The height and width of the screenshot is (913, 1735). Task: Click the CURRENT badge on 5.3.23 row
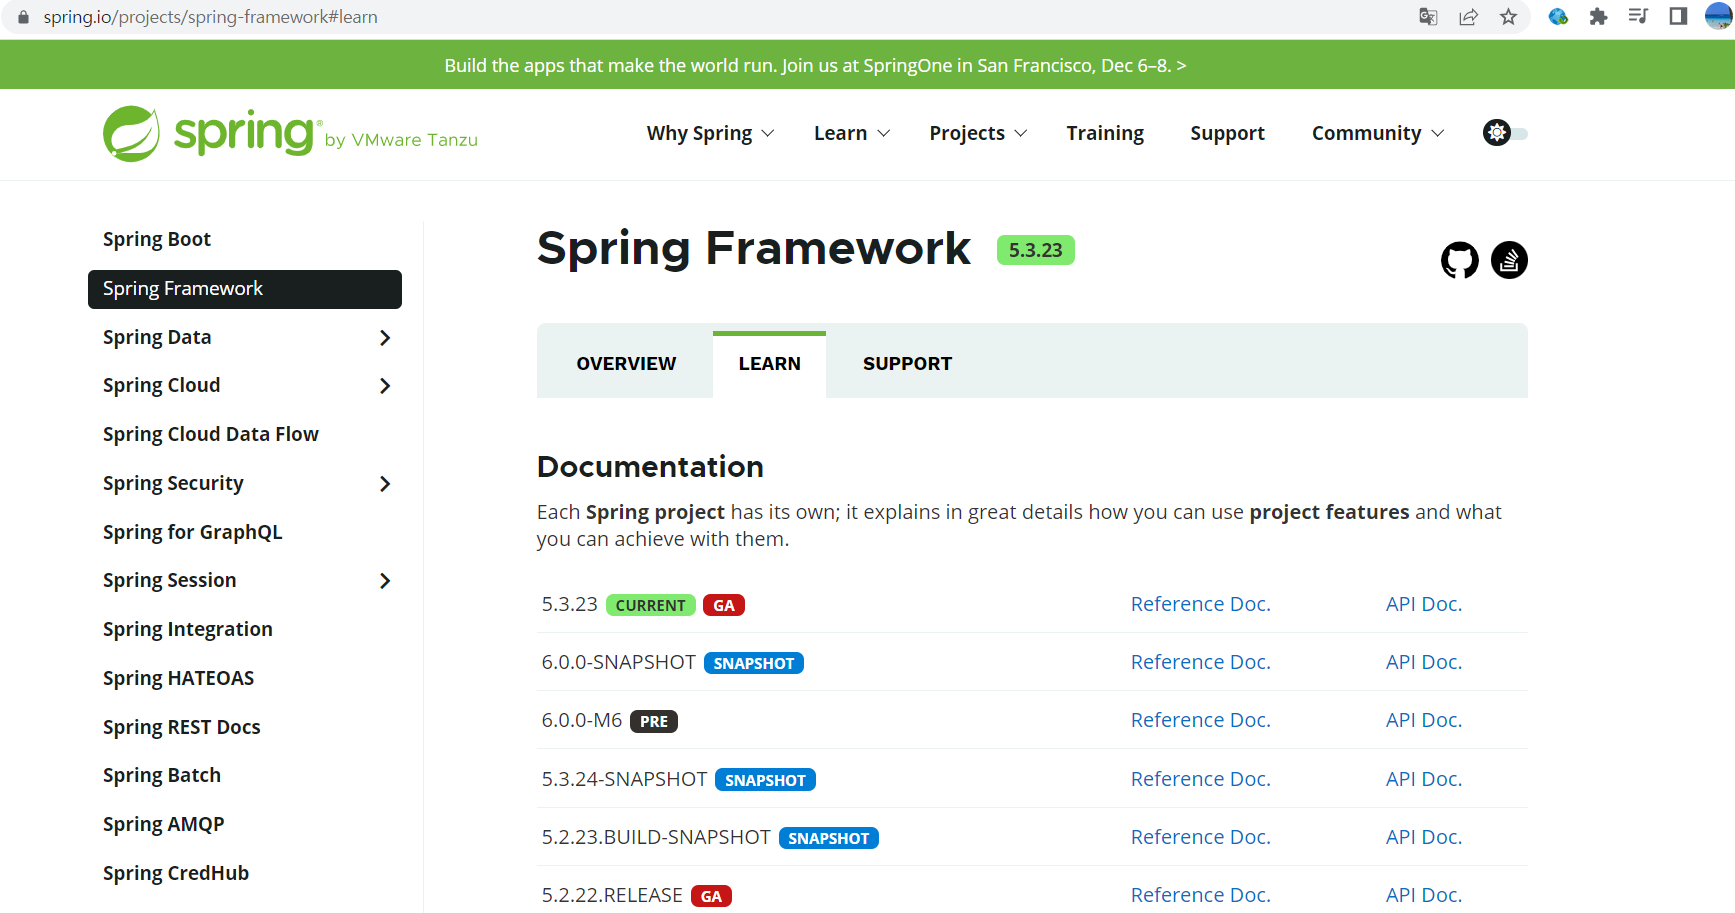tap(650, 606)
